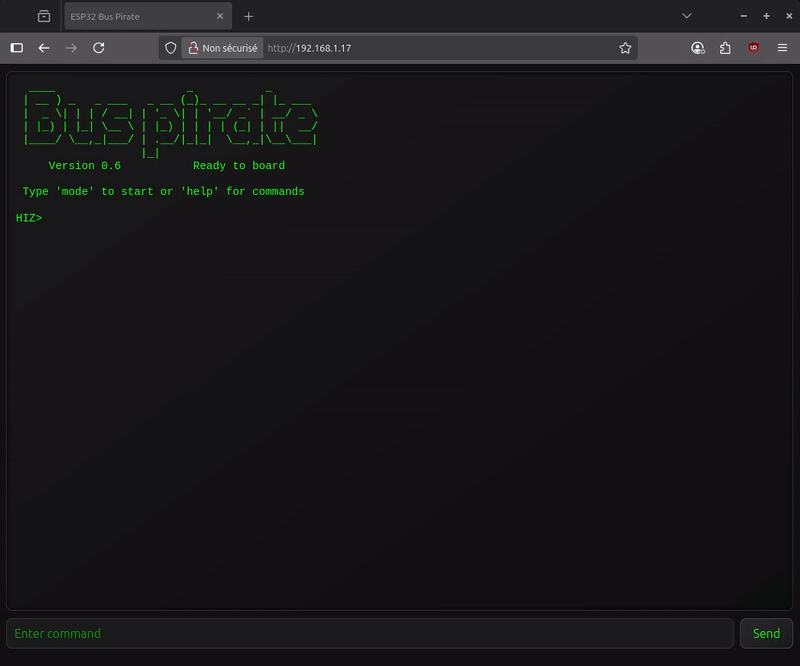Bookmark this page with the star
The width and height of the screenshot is (800, 666).
(625, 48)
